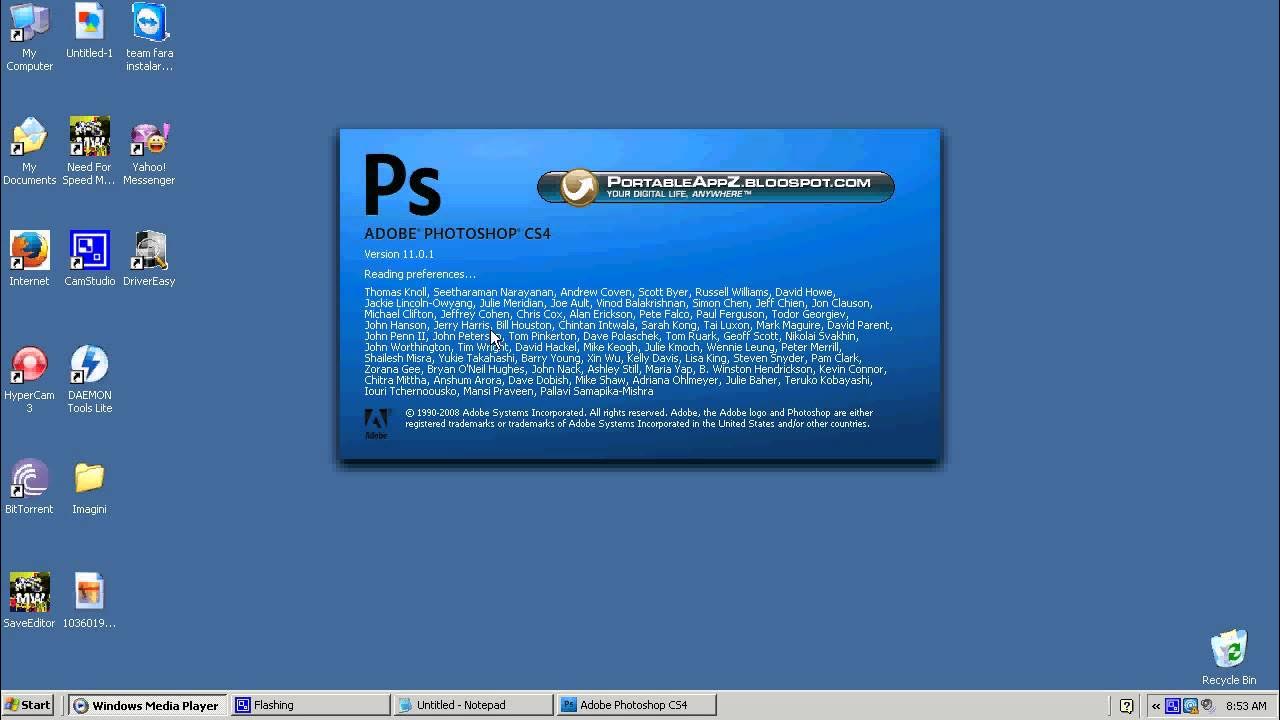Click the wireless network warning tray icon
This screenshot has width=1280, height=720.
coord(1190,706)
